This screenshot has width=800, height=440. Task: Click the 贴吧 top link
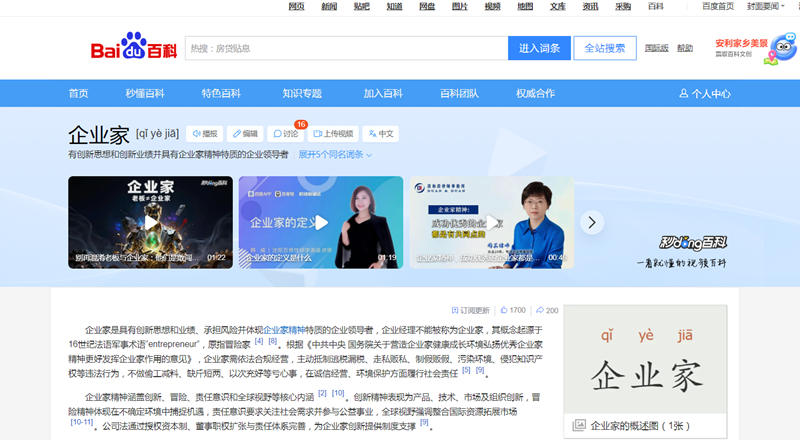[362, 6]
